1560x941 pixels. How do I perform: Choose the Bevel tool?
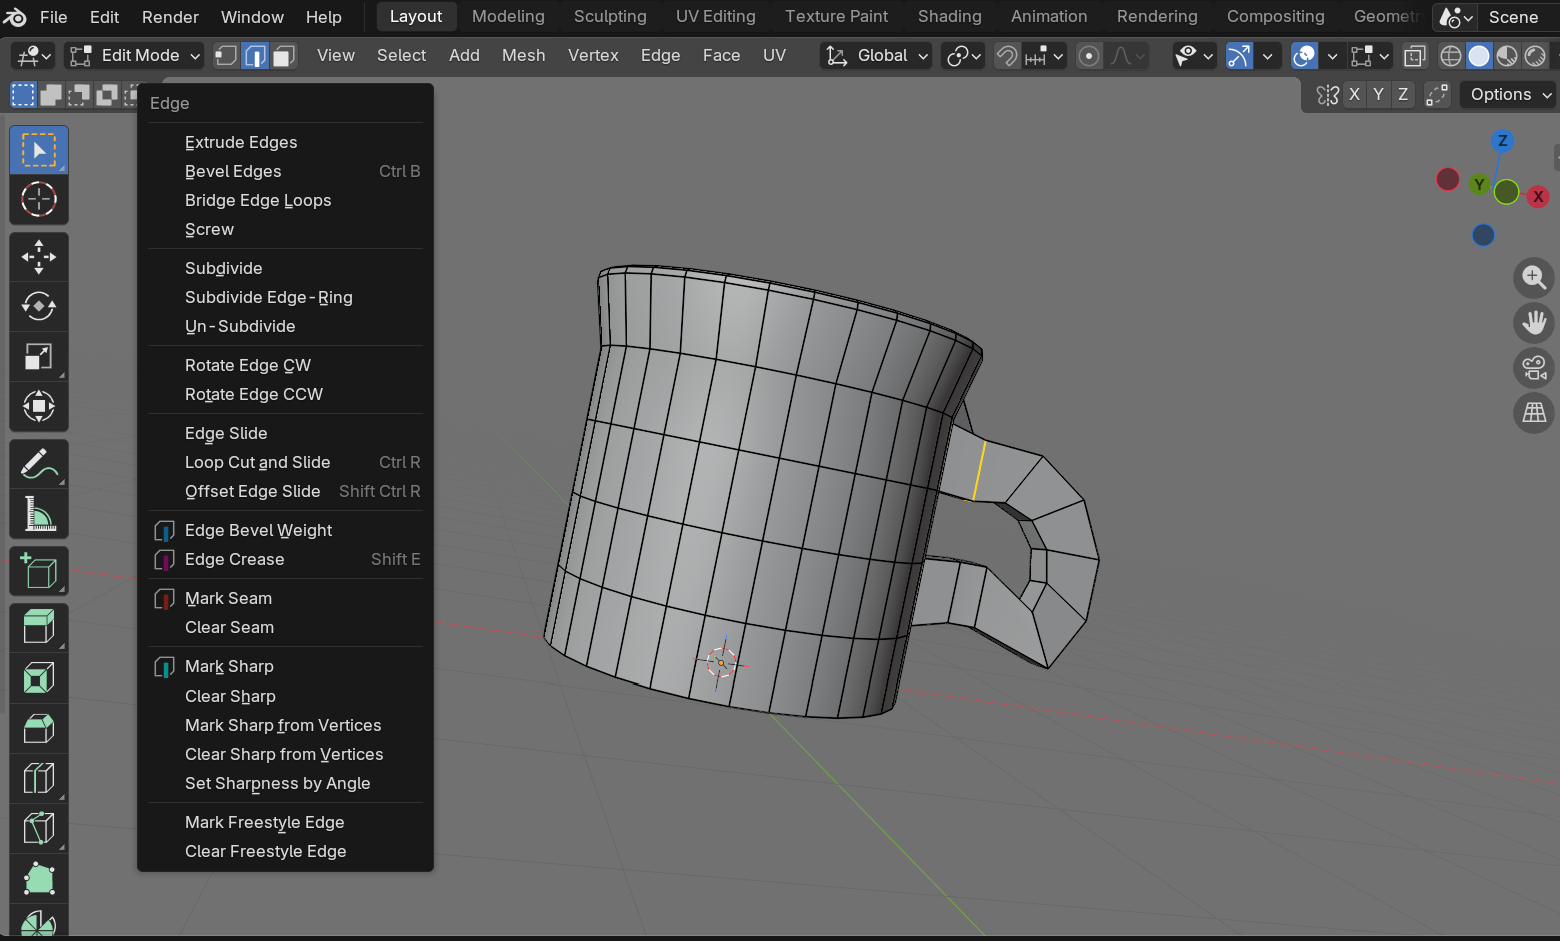coord(39,728)
